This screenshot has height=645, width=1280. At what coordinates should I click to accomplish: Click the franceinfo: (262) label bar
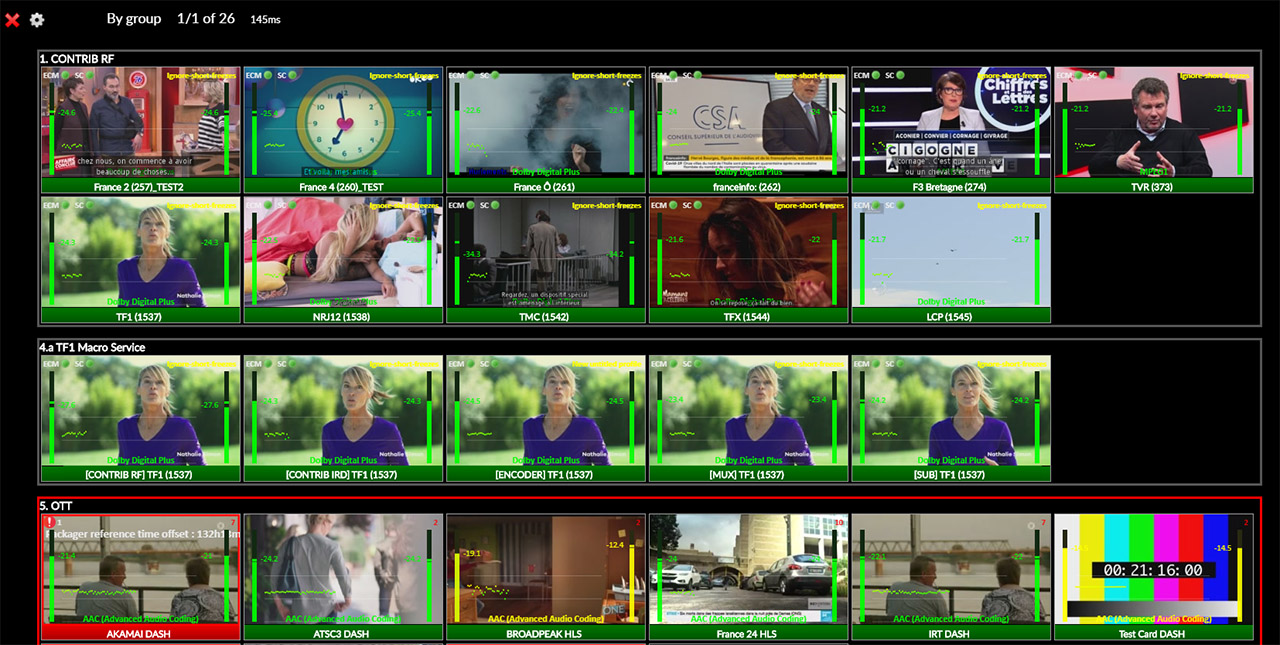[x=748, y=186]
